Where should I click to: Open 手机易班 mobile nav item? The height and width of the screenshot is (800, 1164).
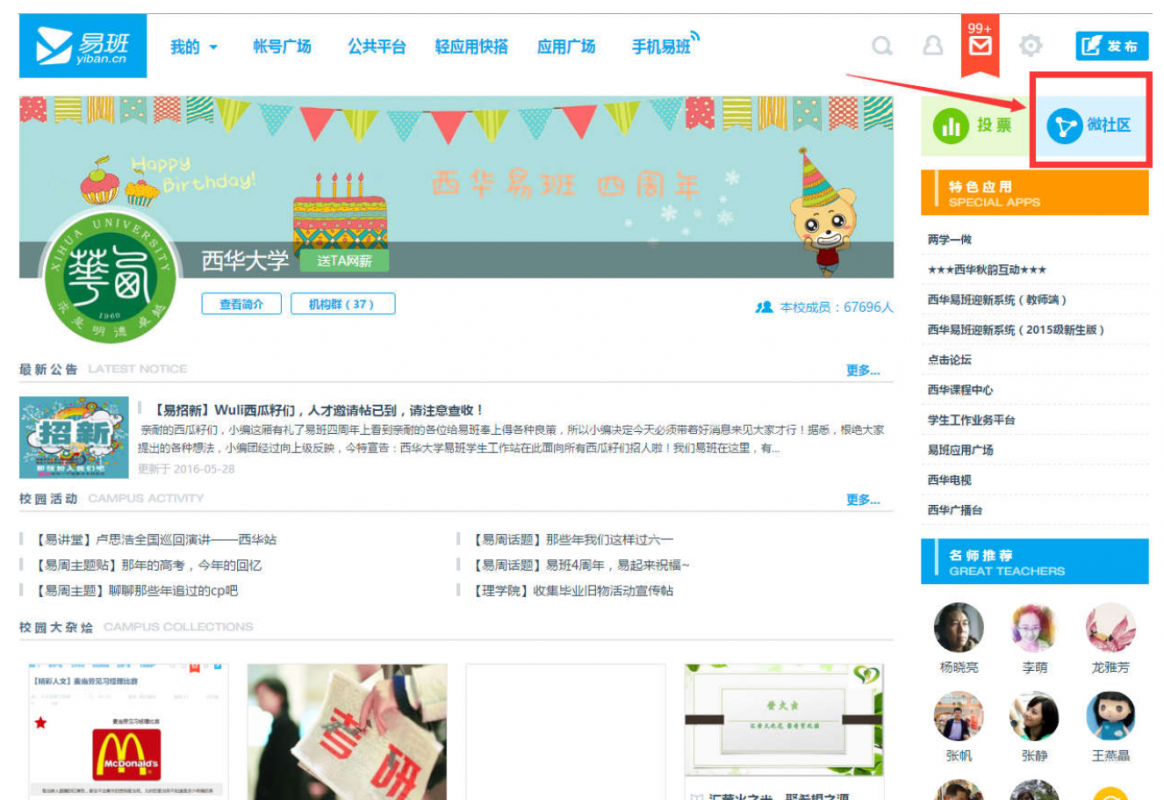tap(662, 47)
